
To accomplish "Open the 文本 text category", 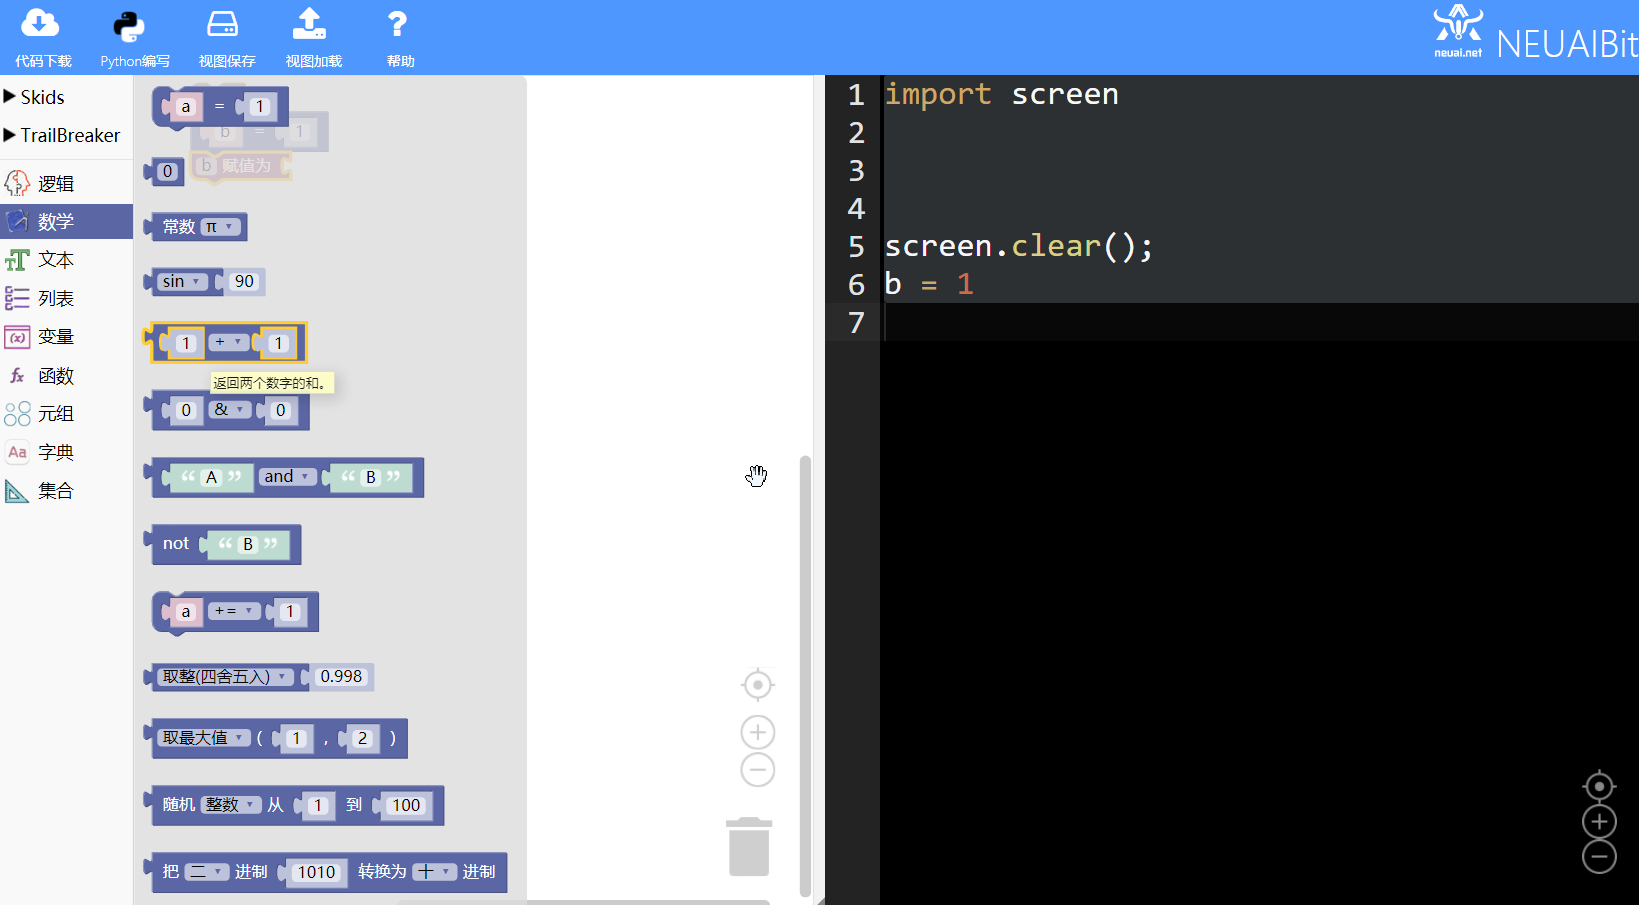I will [x=66, y=260].
